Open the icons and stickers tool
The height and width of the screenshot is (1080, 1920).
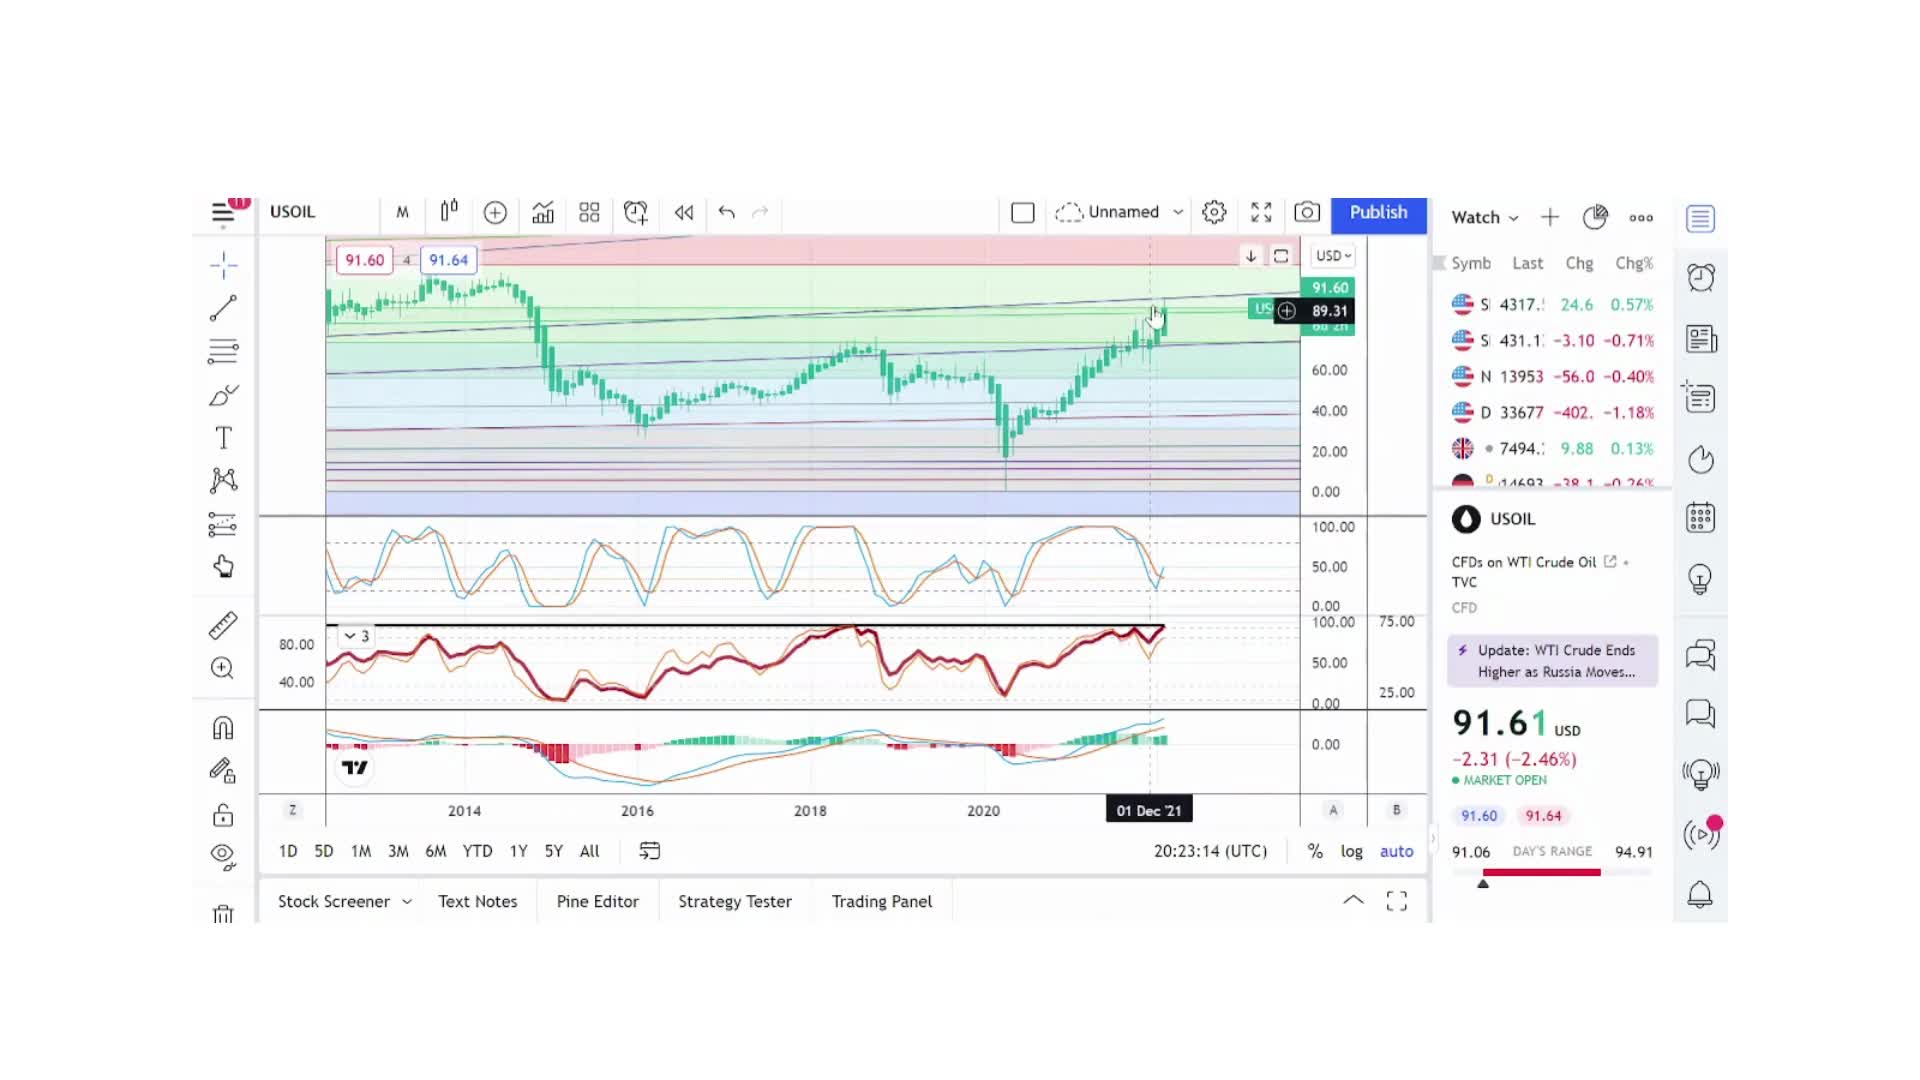tap(223, 567)
